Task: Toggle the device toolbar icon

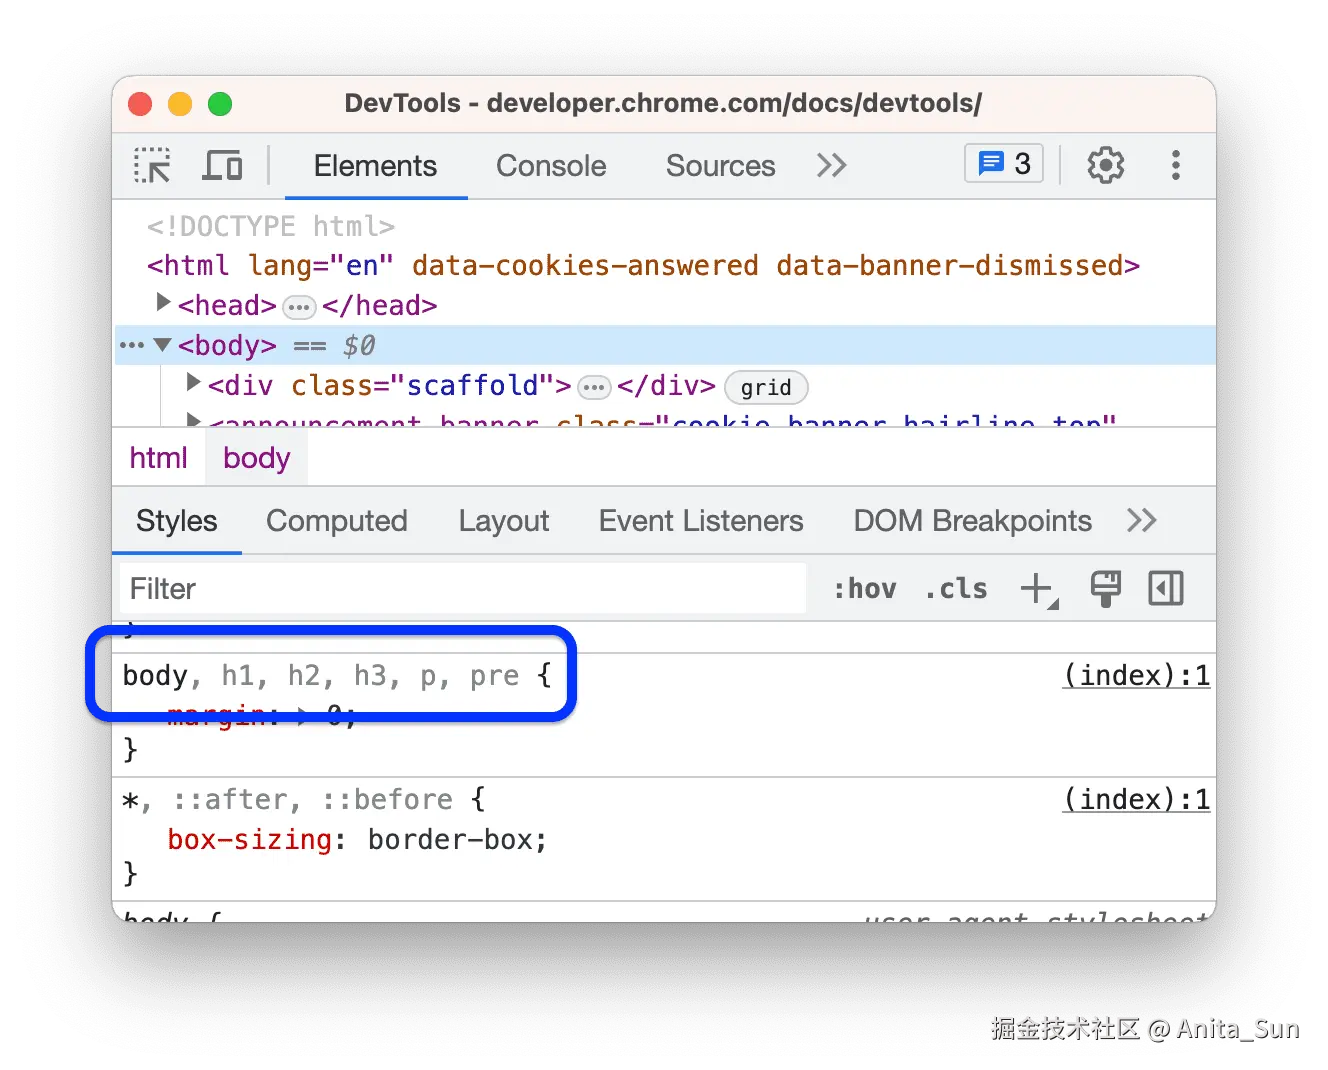Action: coord(222,165)
